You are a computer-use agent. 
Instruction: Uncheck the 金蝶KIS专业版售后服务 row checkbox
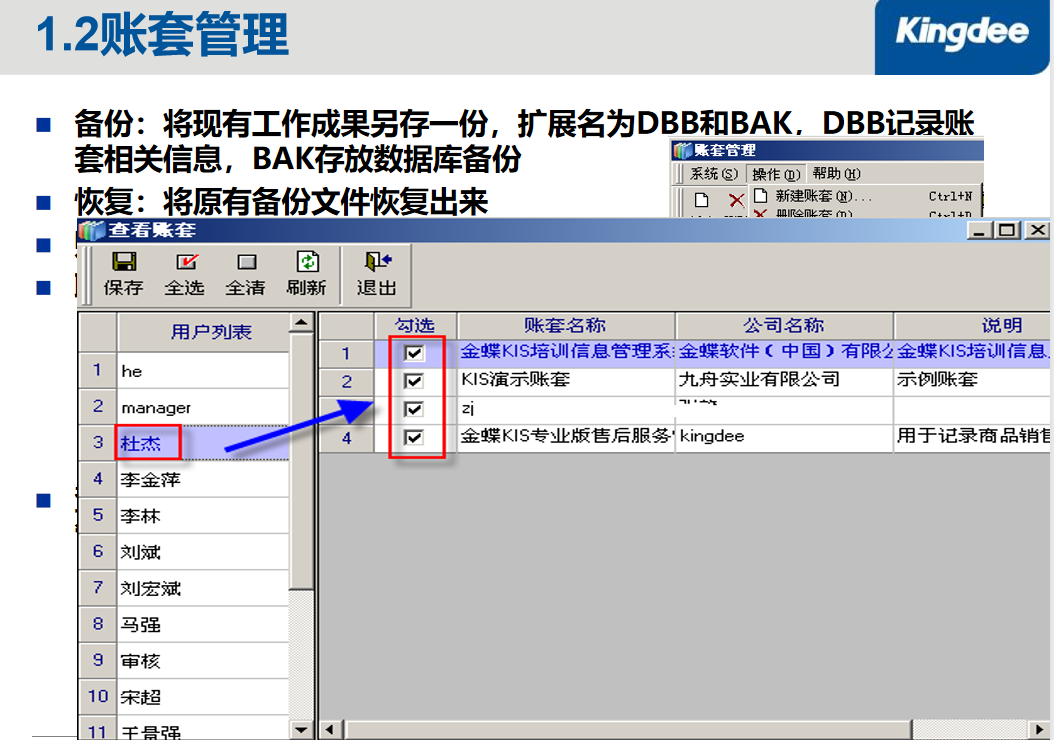414,438
